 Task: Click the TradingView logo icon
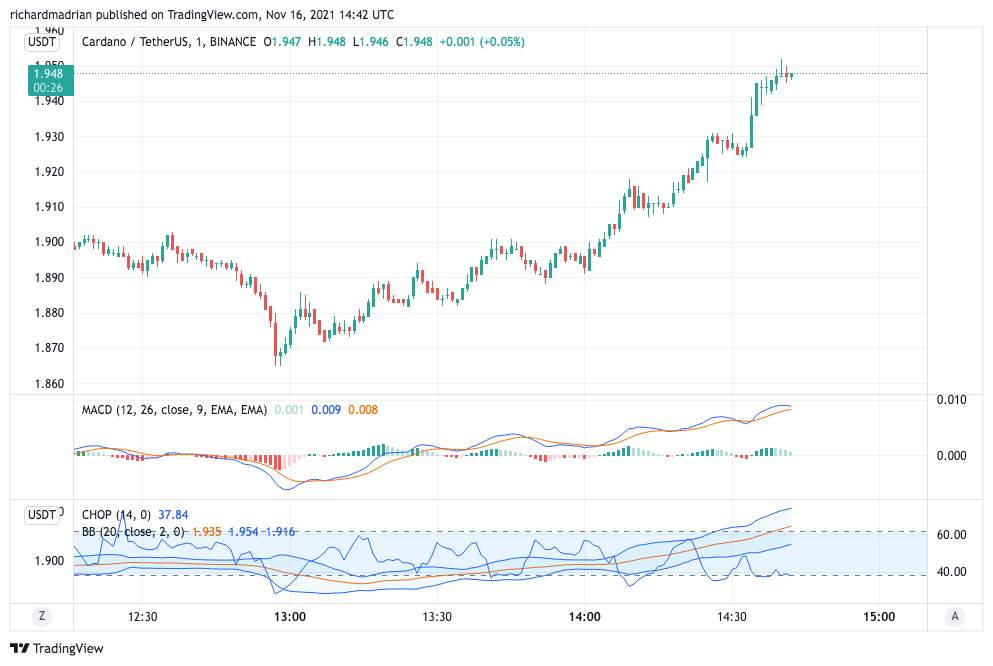pyautogui.click(x=19, y=648)
